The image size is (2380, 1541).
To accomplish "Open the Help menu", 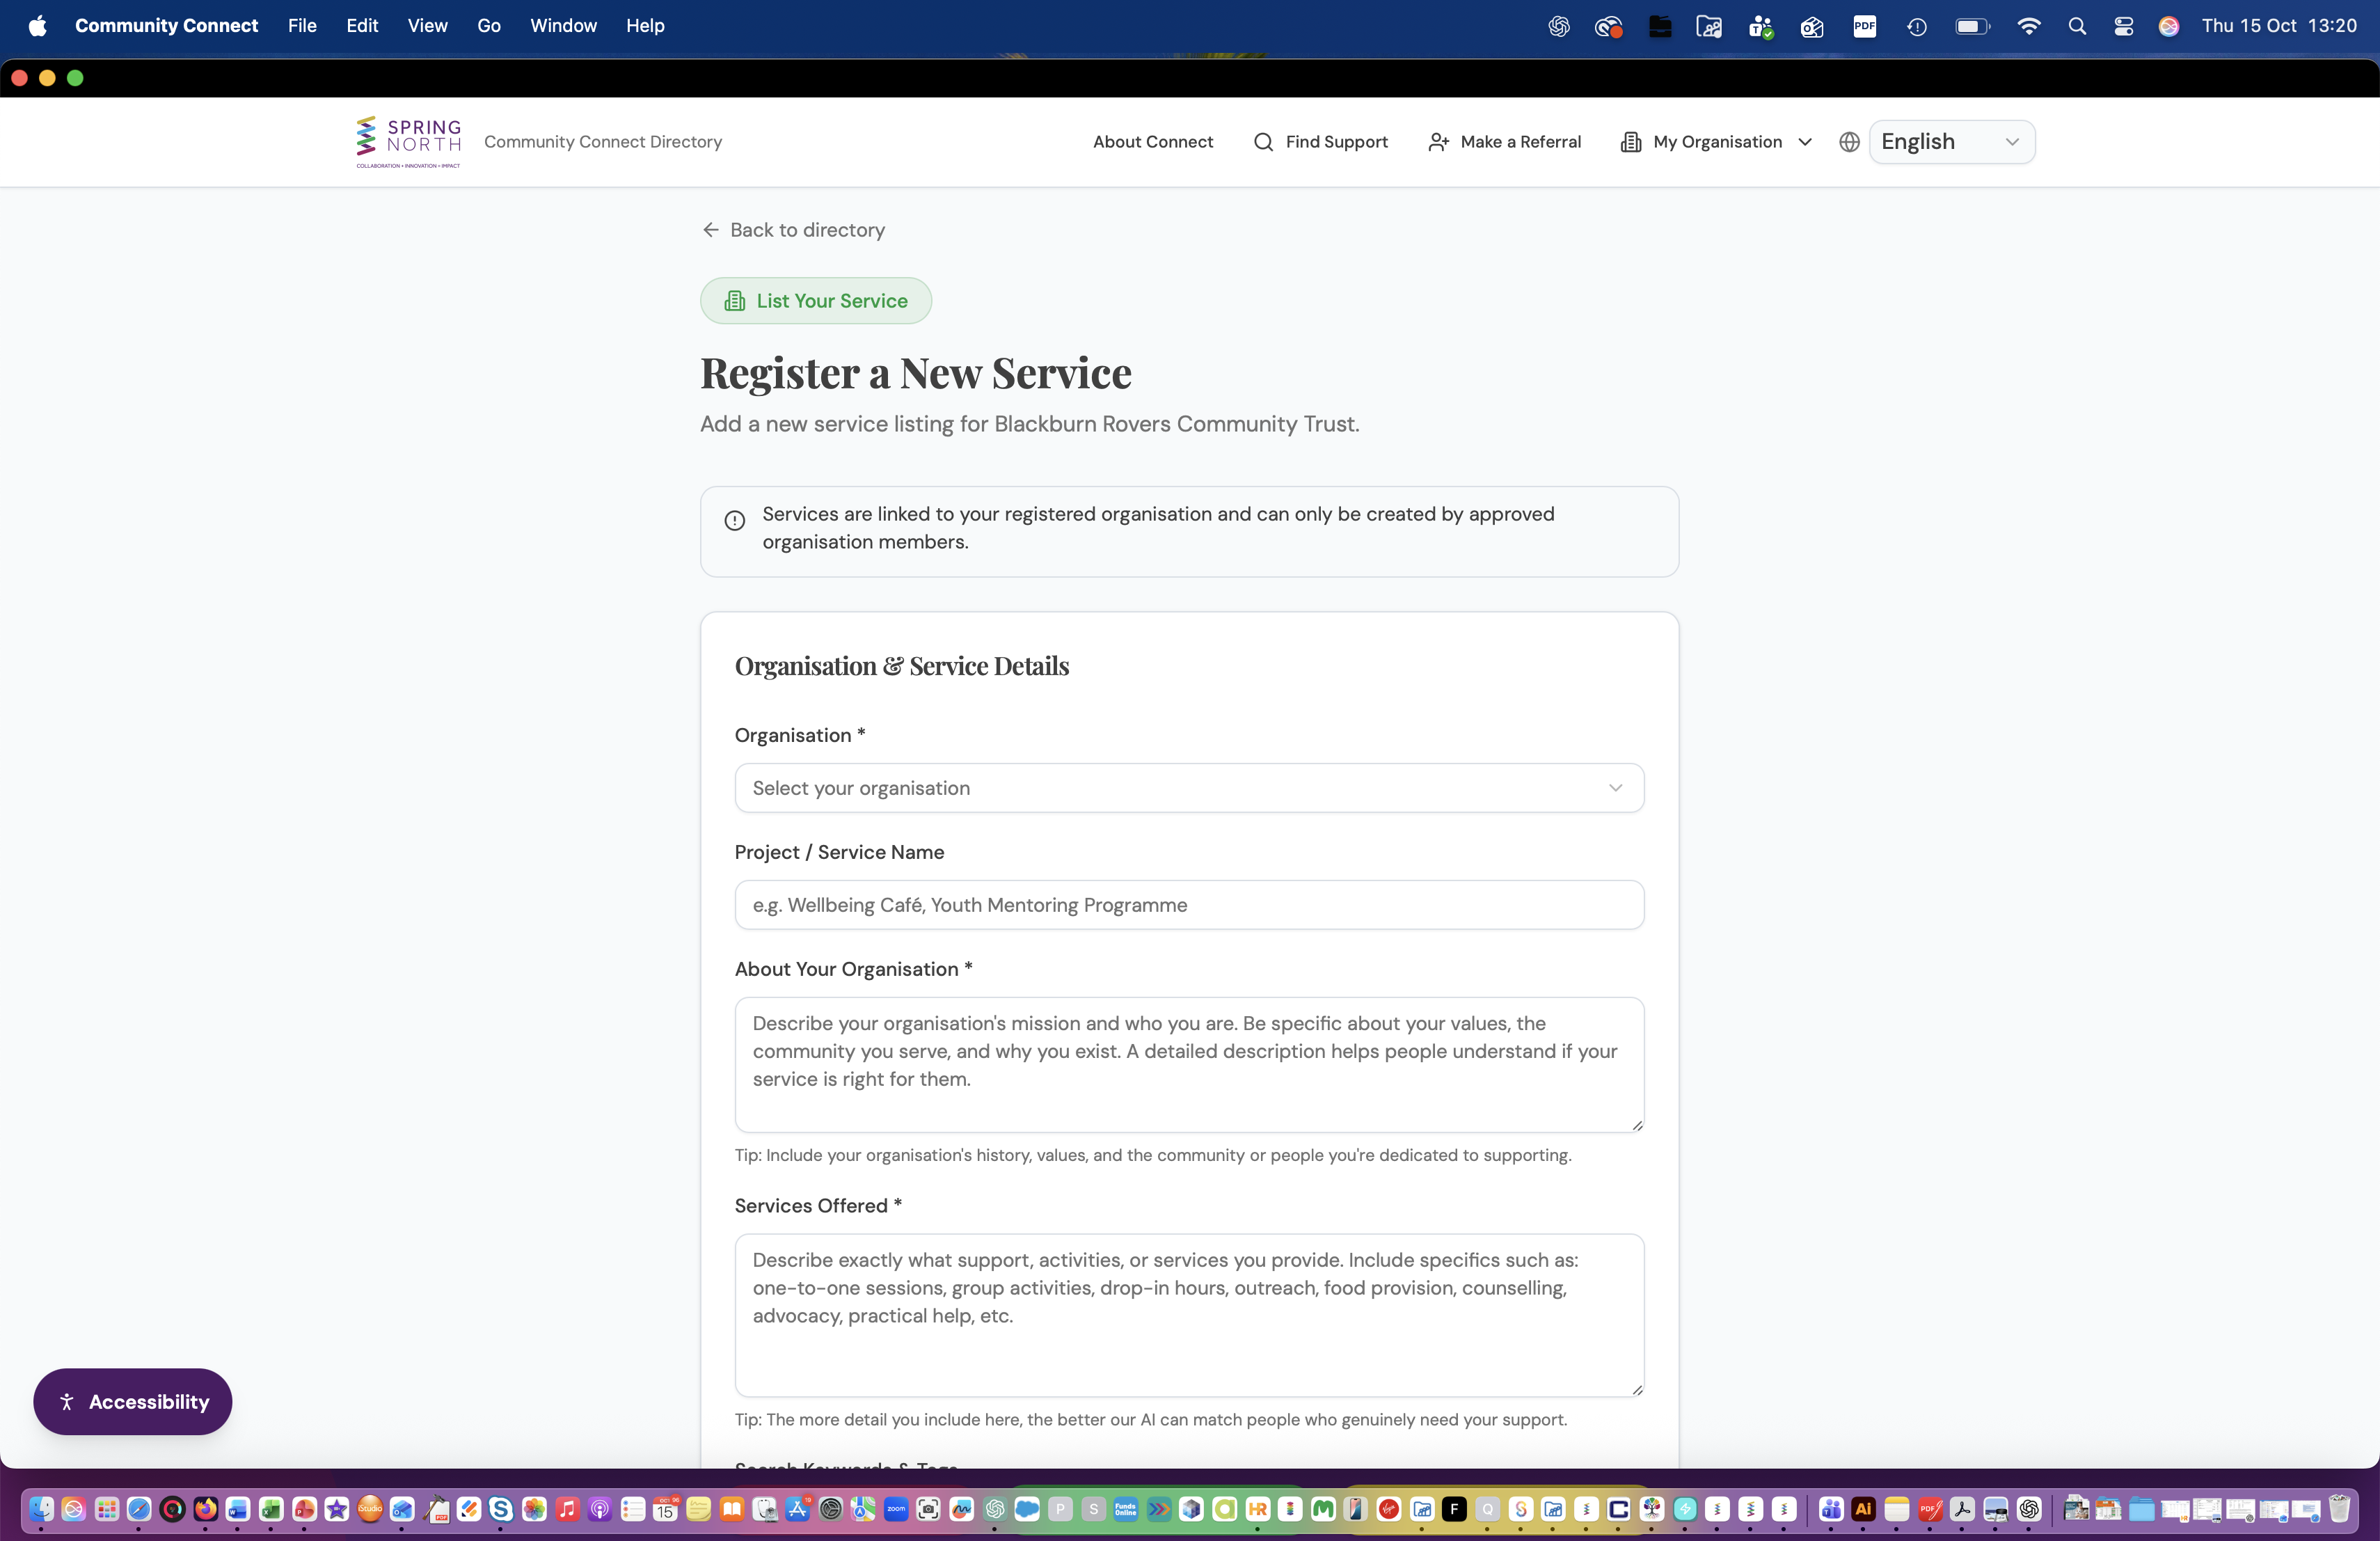I will pos(645,26).
